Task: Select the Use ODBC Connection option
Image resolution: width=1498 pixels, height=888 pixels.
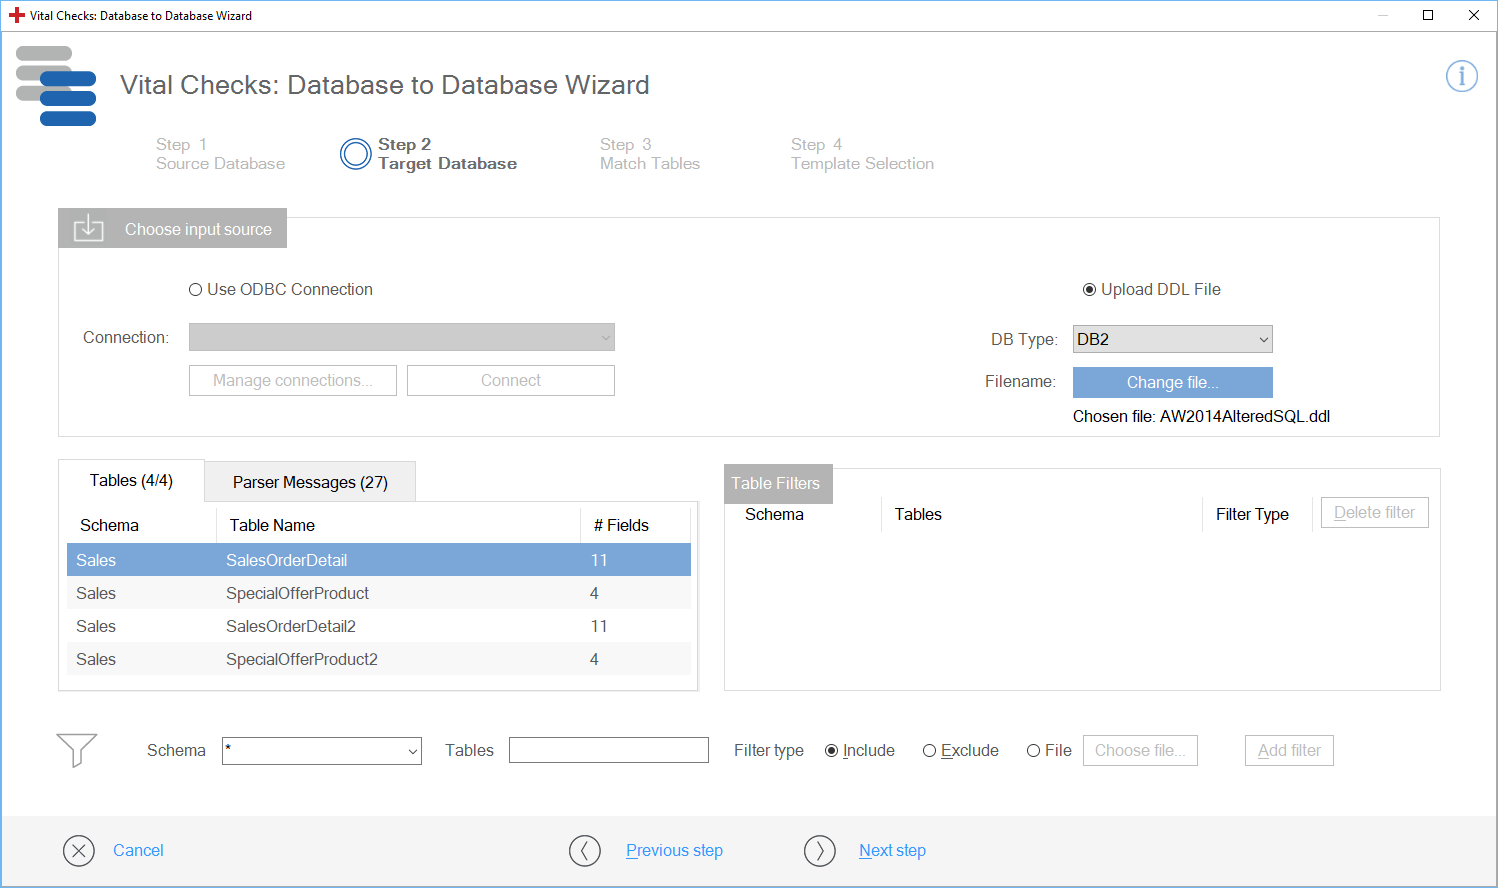Action: coord(196,290)
